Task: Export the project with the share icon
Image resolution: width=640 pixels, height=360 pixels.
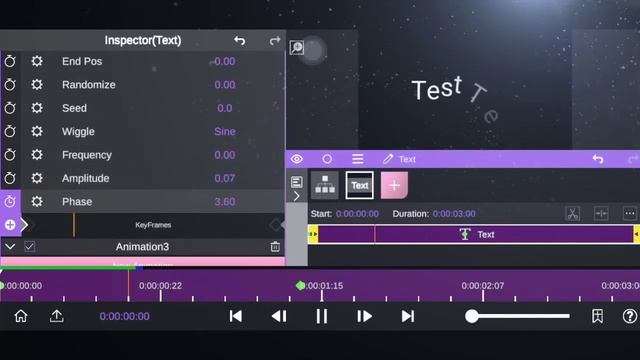Action: click(x=57, y=316)
